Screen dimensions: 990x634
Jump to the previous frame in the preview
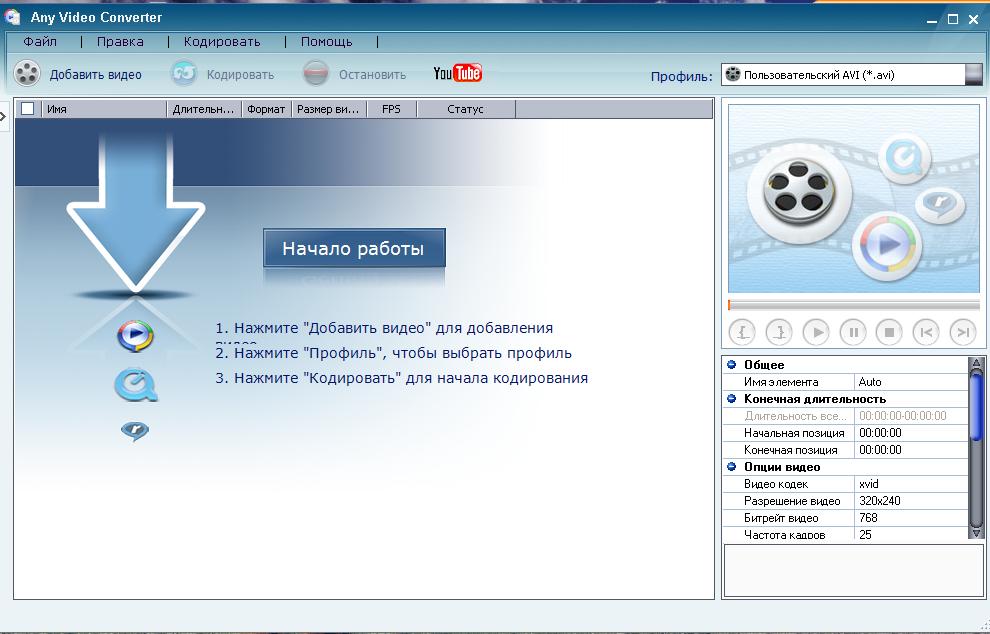pyautogui.click(x=926, y=332)
